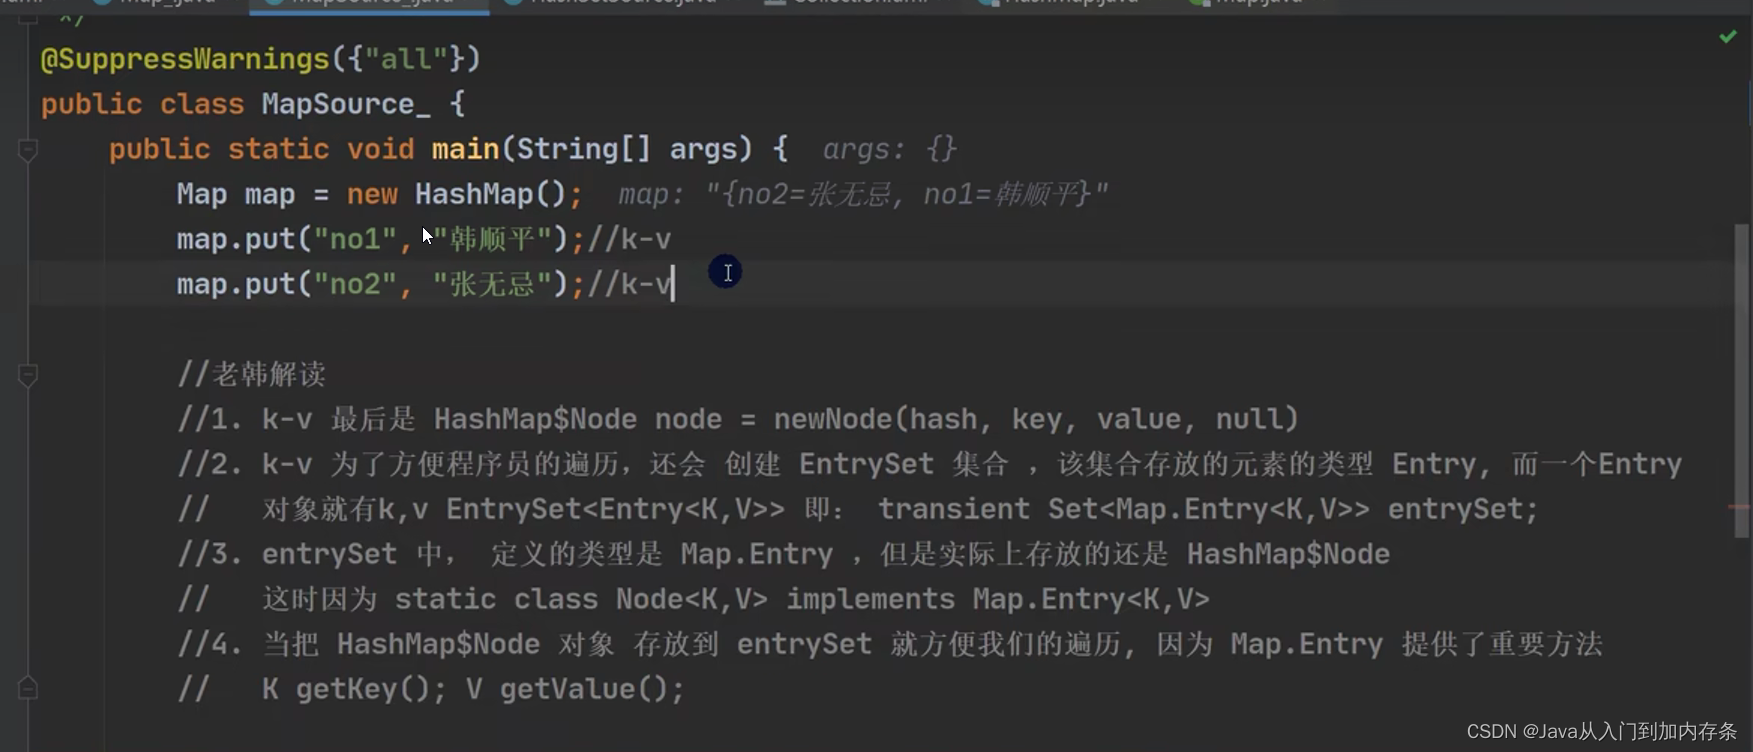Click newNode(hash, key, value, null) in comment 1
Screen dimensions: 1753x752
(1036, 419)
